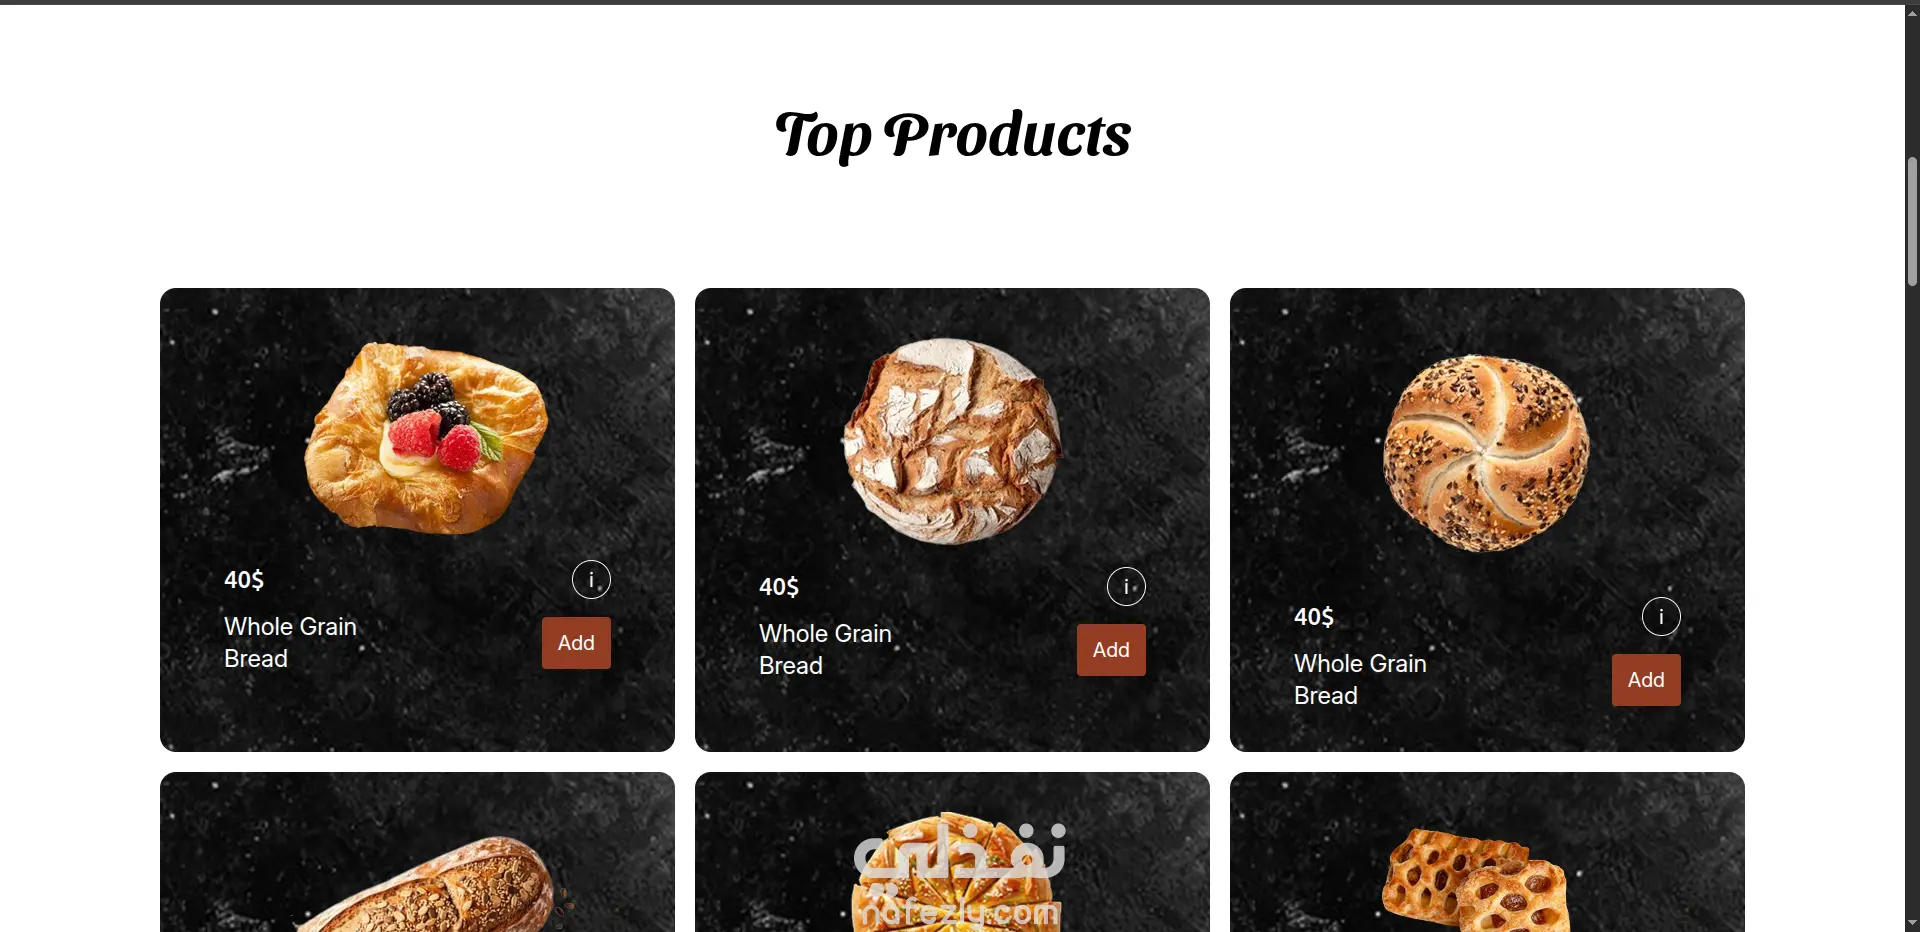Viewport: 1920px width, 932px height.
Task: Open info icon on seeded swirl roll card
Action: click(x=1661, y=617)
